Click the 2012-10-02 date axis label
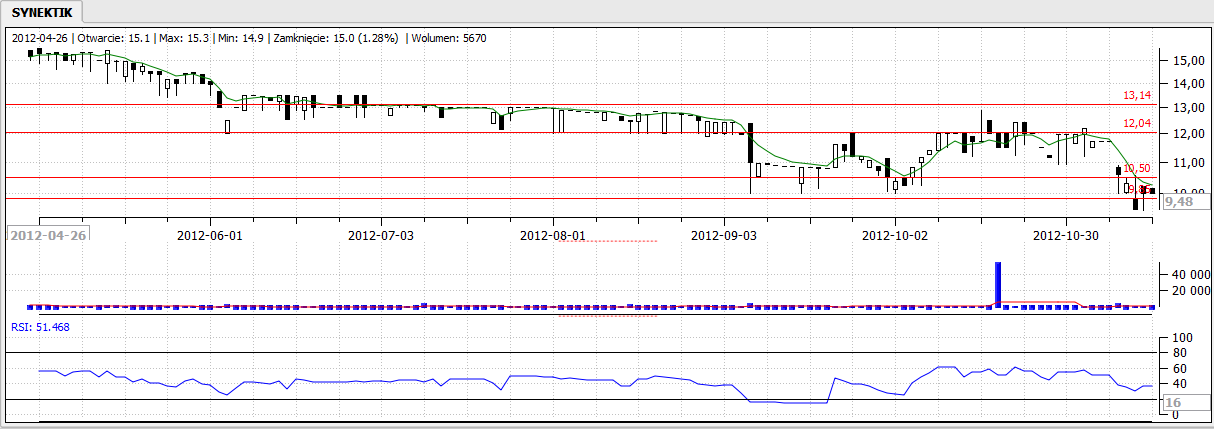Image resolution: width=1214 pixels, height=429 pixels. 896,236
